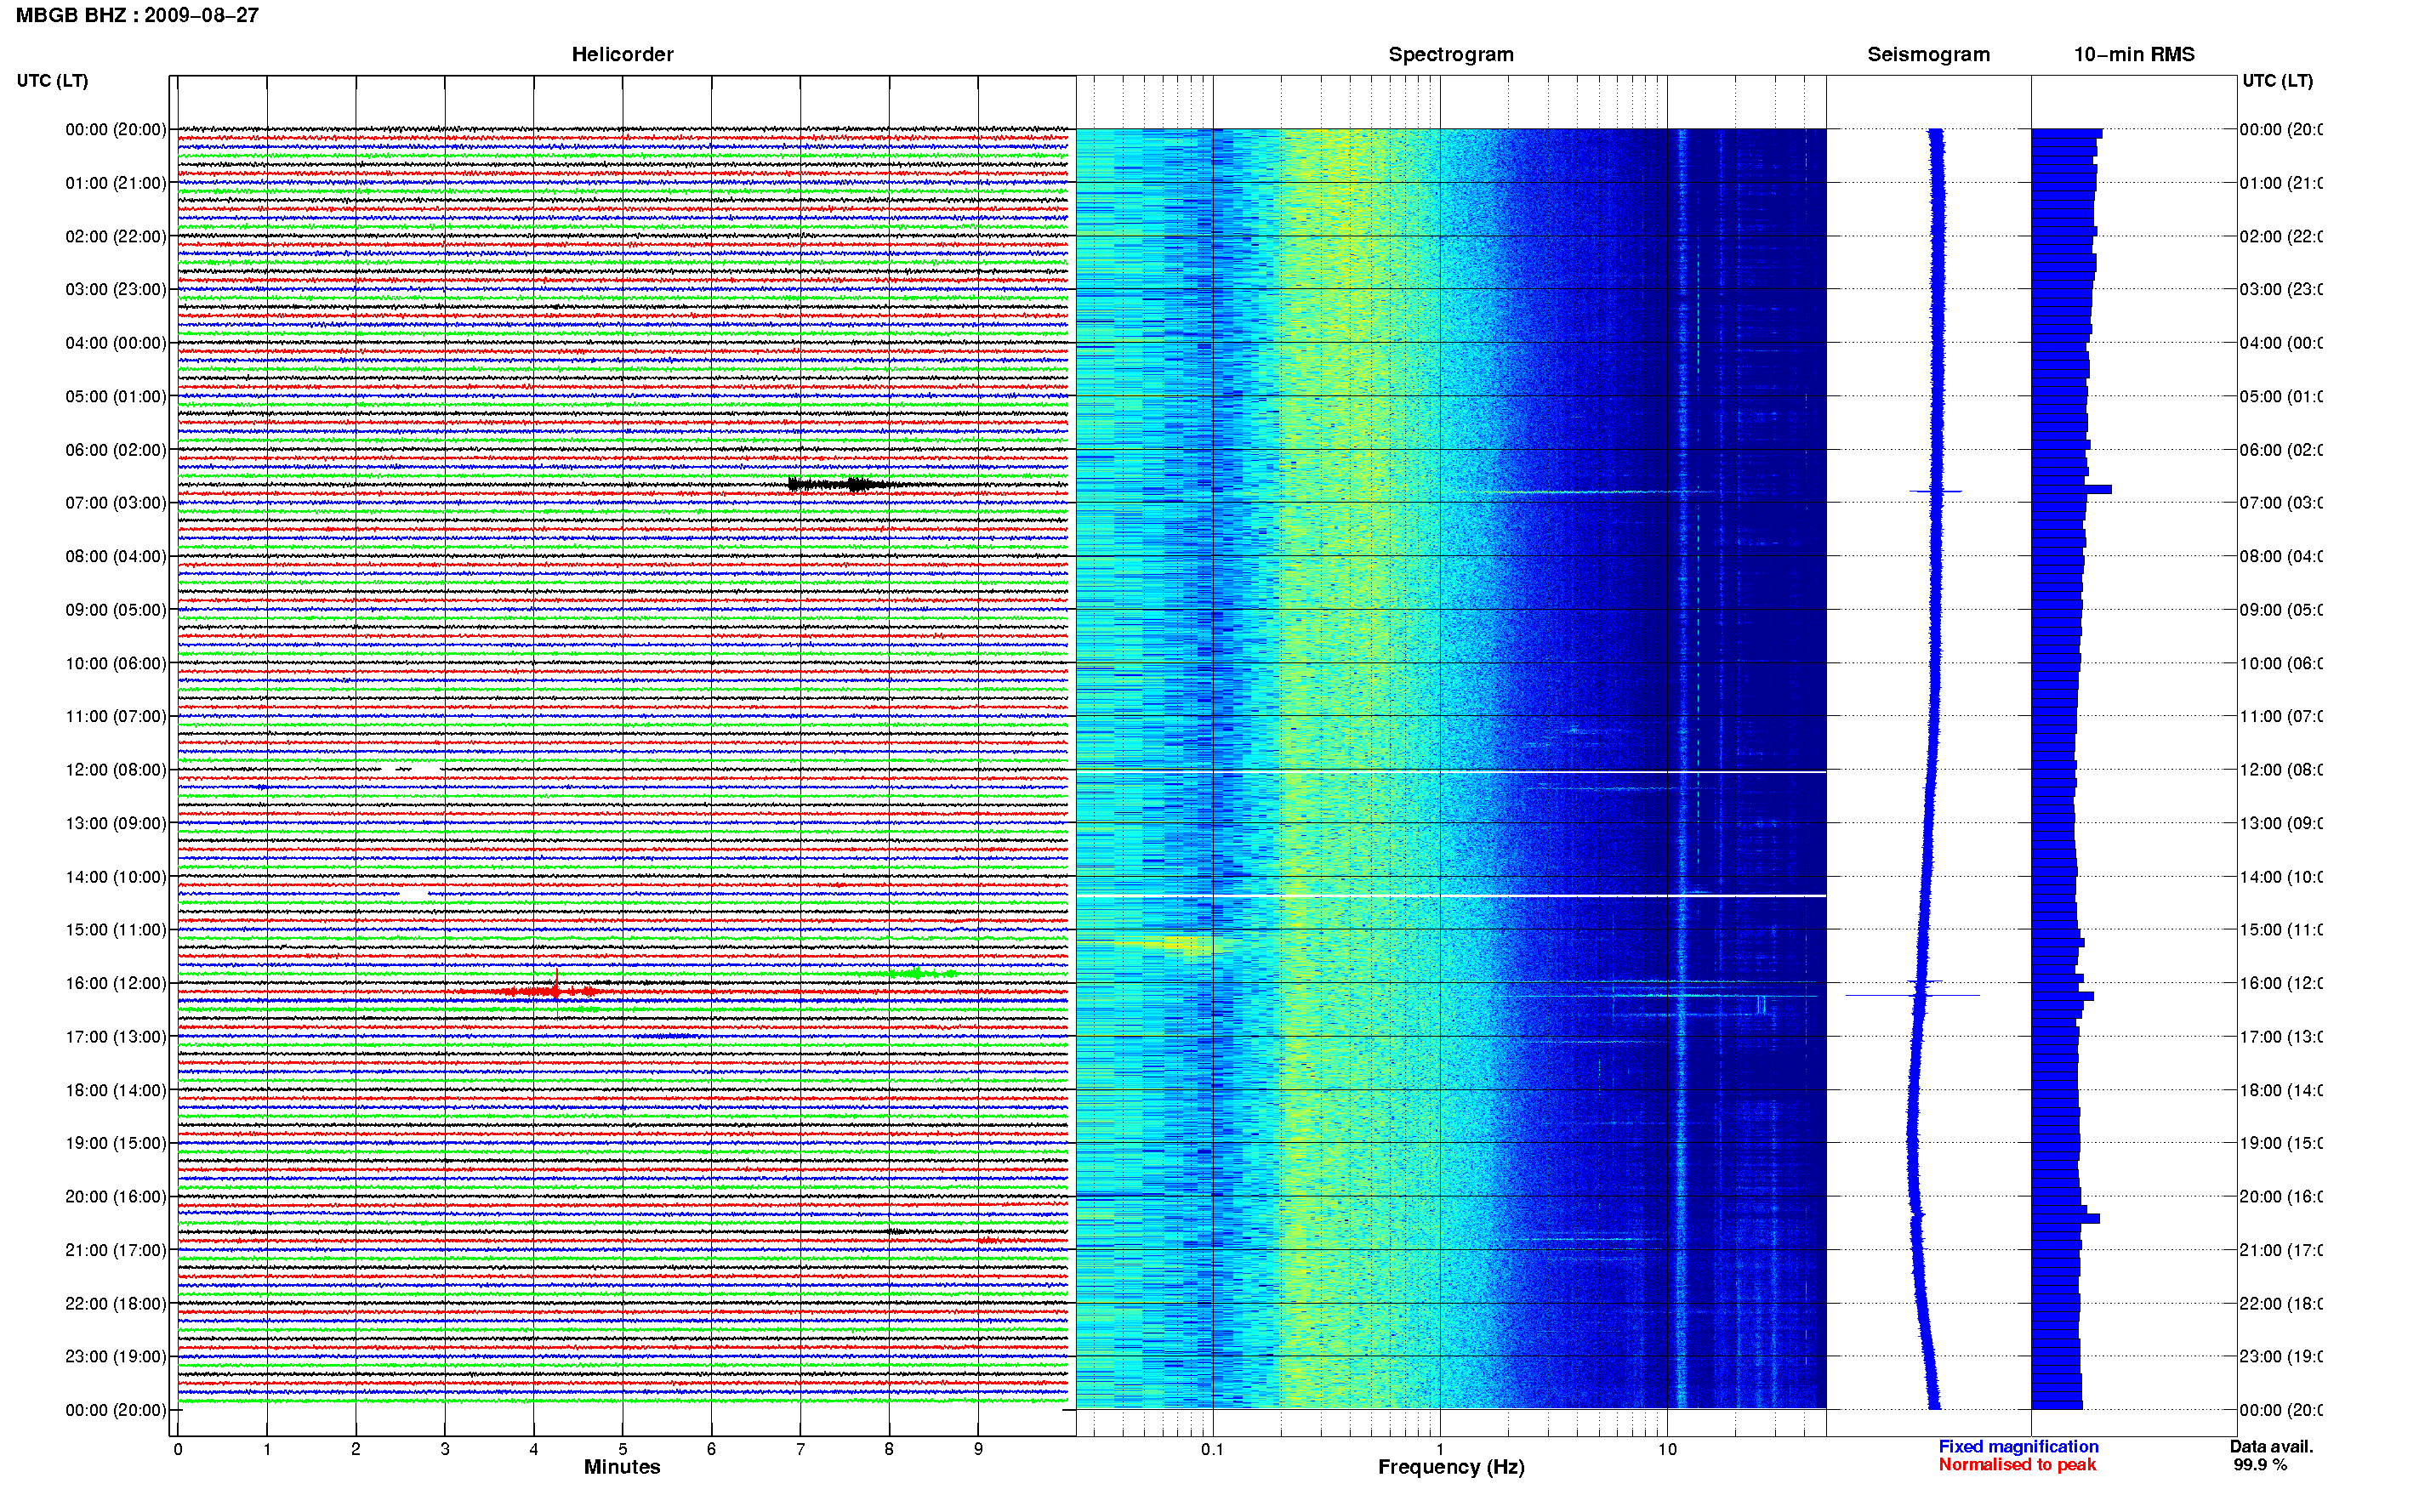The image size is (2419, 1512).
Task: Click the left 22:00 (18:00) time label
Action: [x=116, y=1304]
